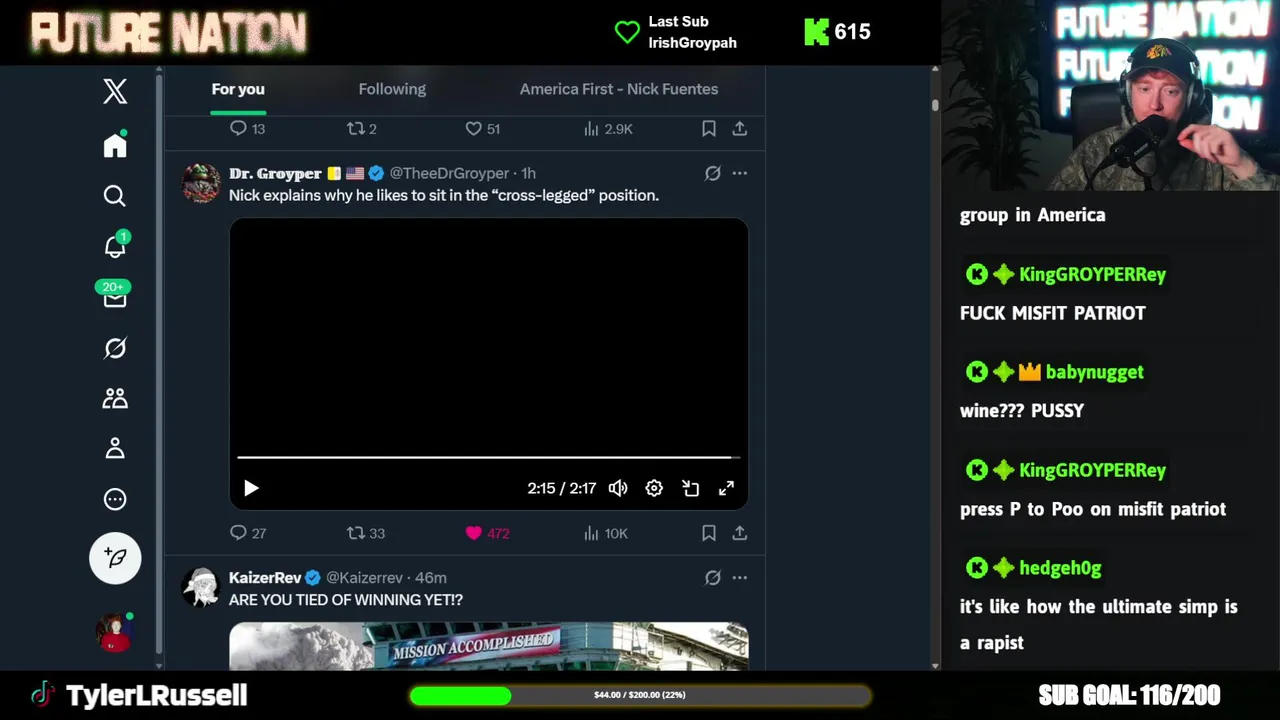Open @TheeDrGroyper handle link
The image size is (1280, 720).
pyautogui.click(x=449, y=173)
